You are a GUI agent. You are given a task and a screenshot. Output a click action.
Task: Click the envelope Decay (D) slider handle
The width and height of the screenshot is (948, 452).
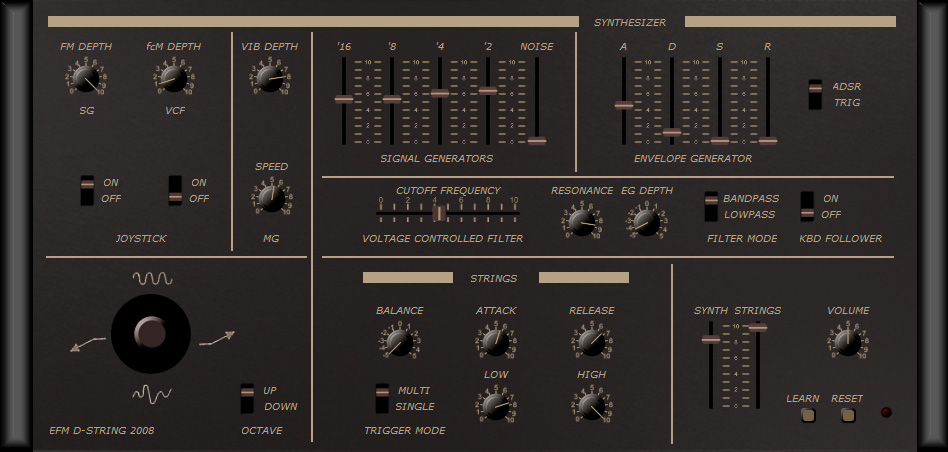click(672, 132)
